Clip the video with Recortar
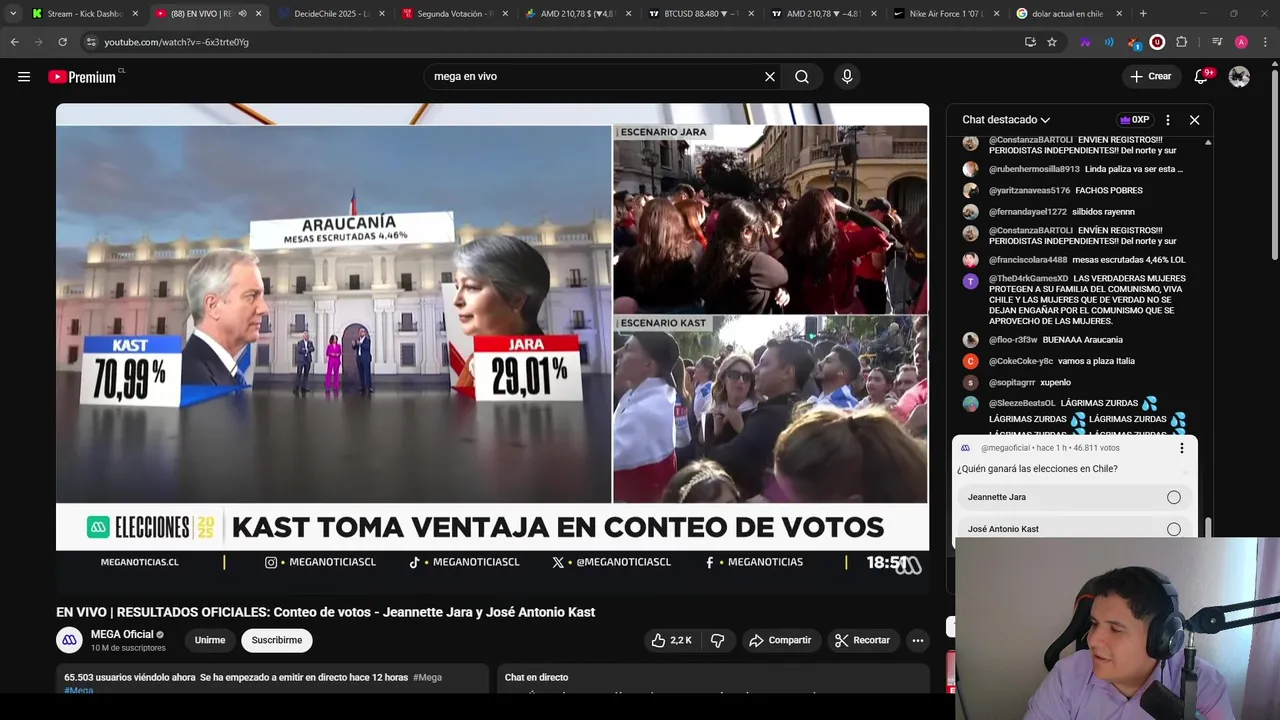The image size is (1280, 720). click(862, 640)
